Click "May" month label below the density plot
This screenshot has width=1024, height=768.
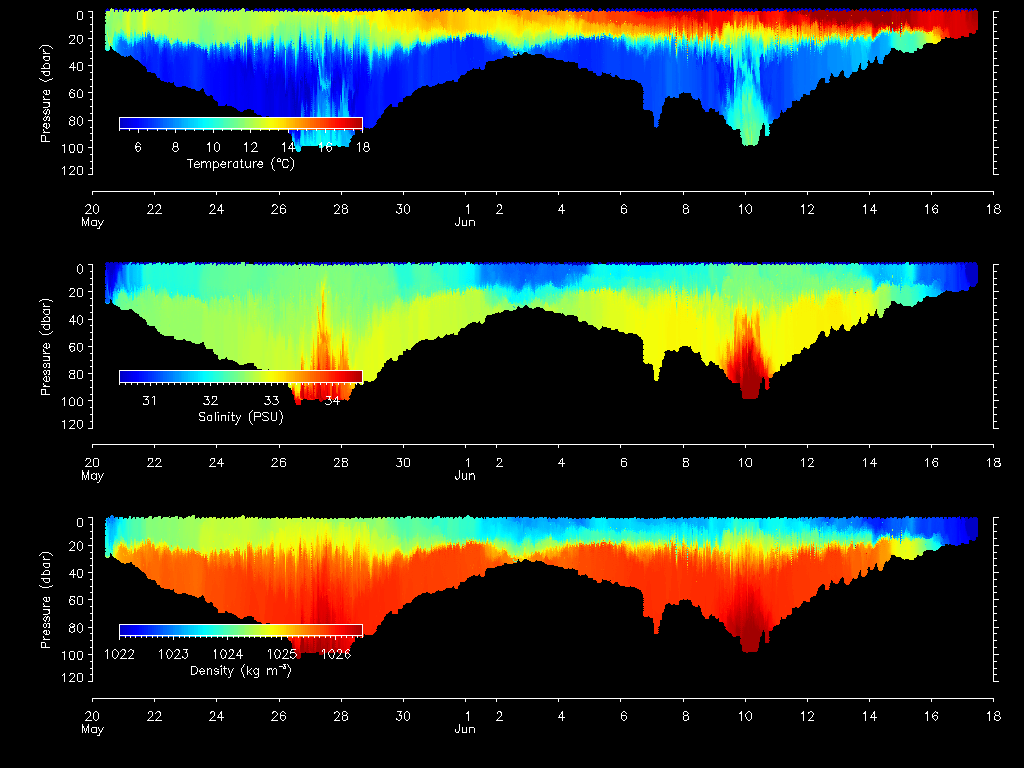(92, 729)
